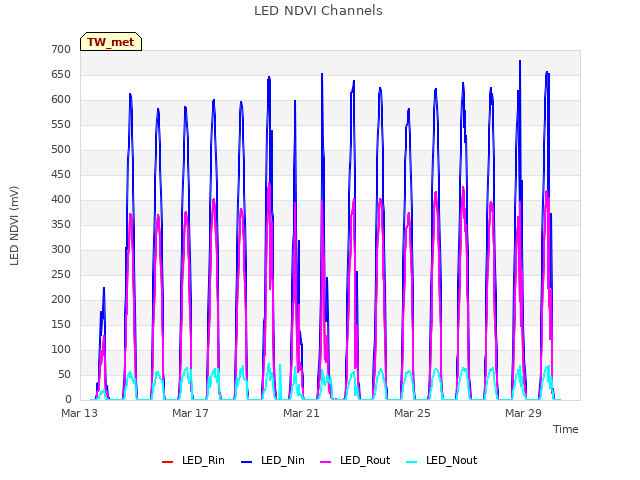Viewport: 640px width, 480px height.
Task: Click the 100 y-axis tick label
Action: 61,350
